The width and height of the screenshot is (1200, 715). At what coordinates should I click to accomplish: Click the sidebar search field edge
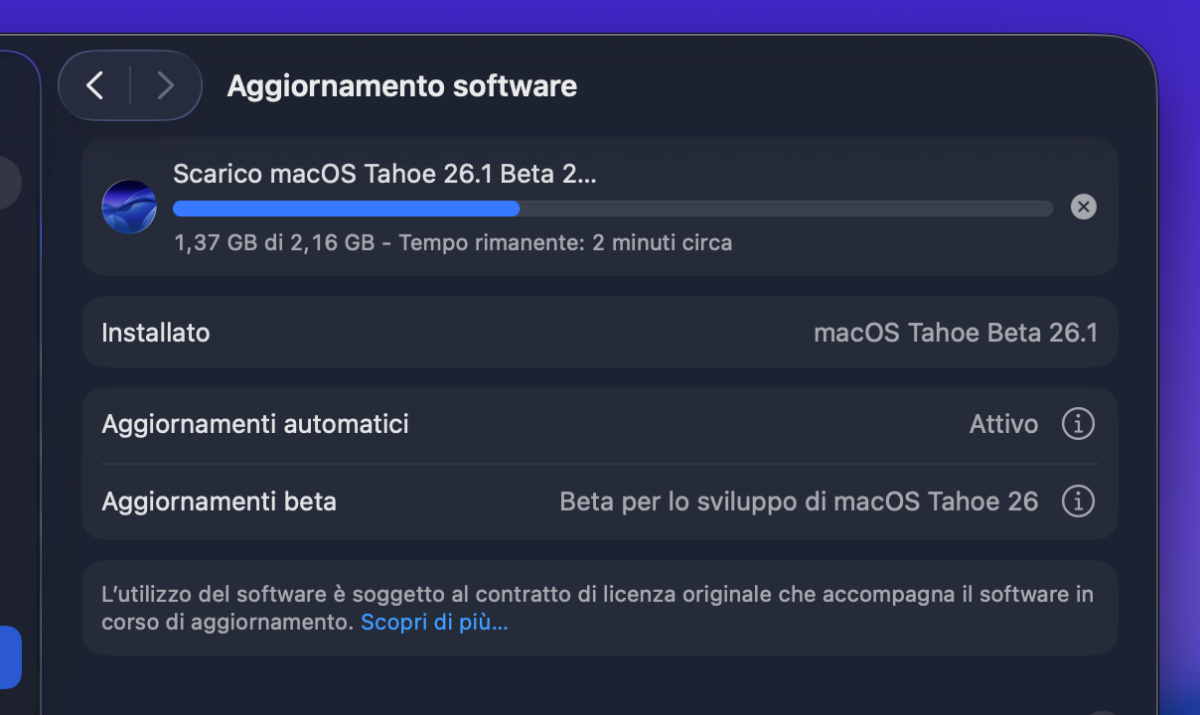[9, 183]
